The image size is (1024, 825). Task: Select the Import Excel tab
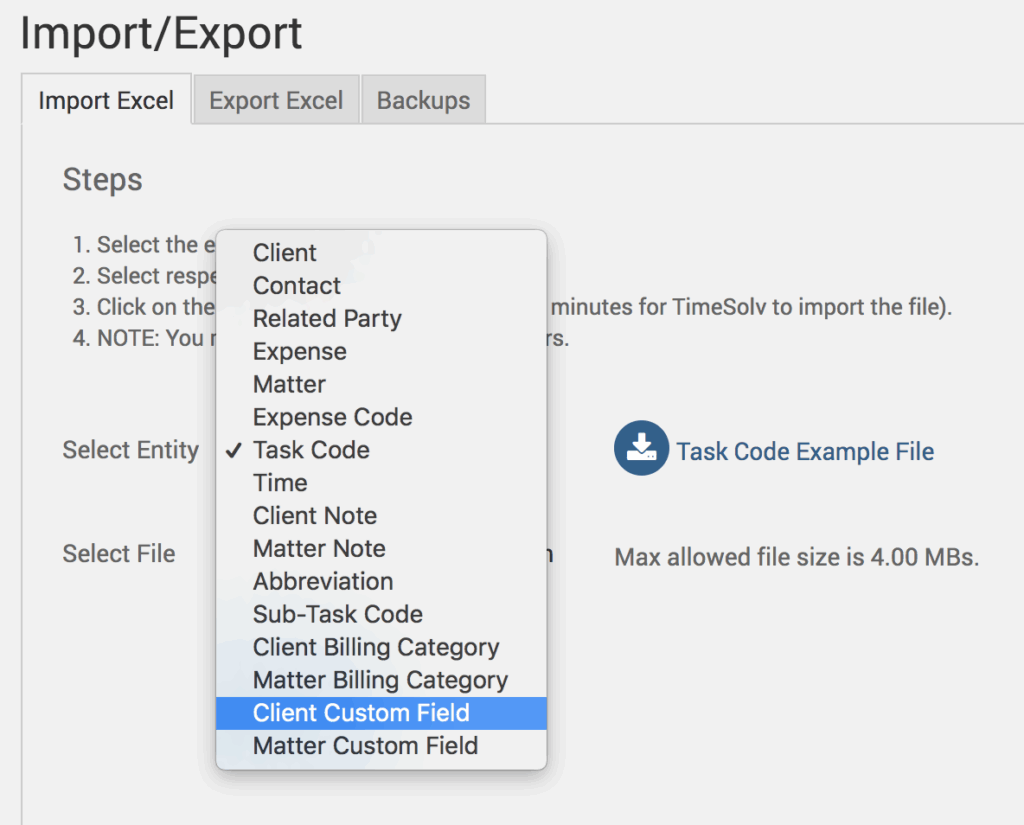[x=106, y=101]
